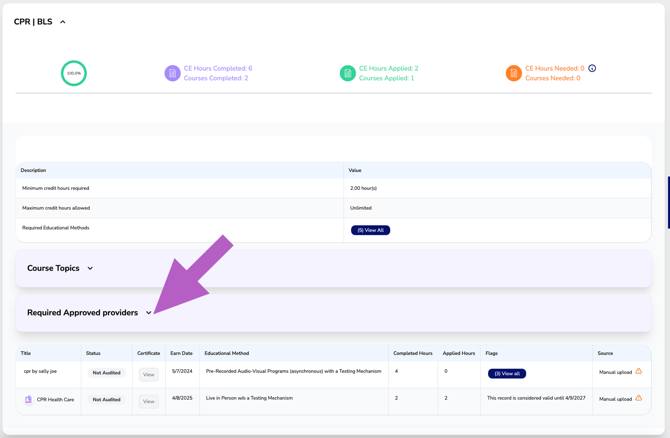Click warning icon on sally joe row
This screenshot has height=438, width=670.
click(x=639, y=372)
